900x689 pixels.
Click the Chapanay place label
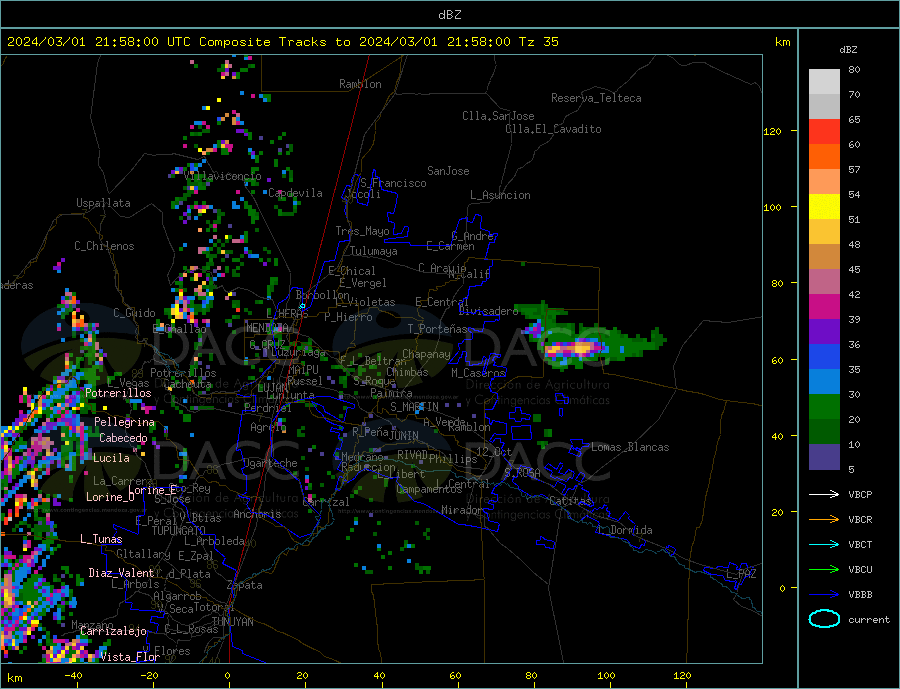(x=426, y=354)
